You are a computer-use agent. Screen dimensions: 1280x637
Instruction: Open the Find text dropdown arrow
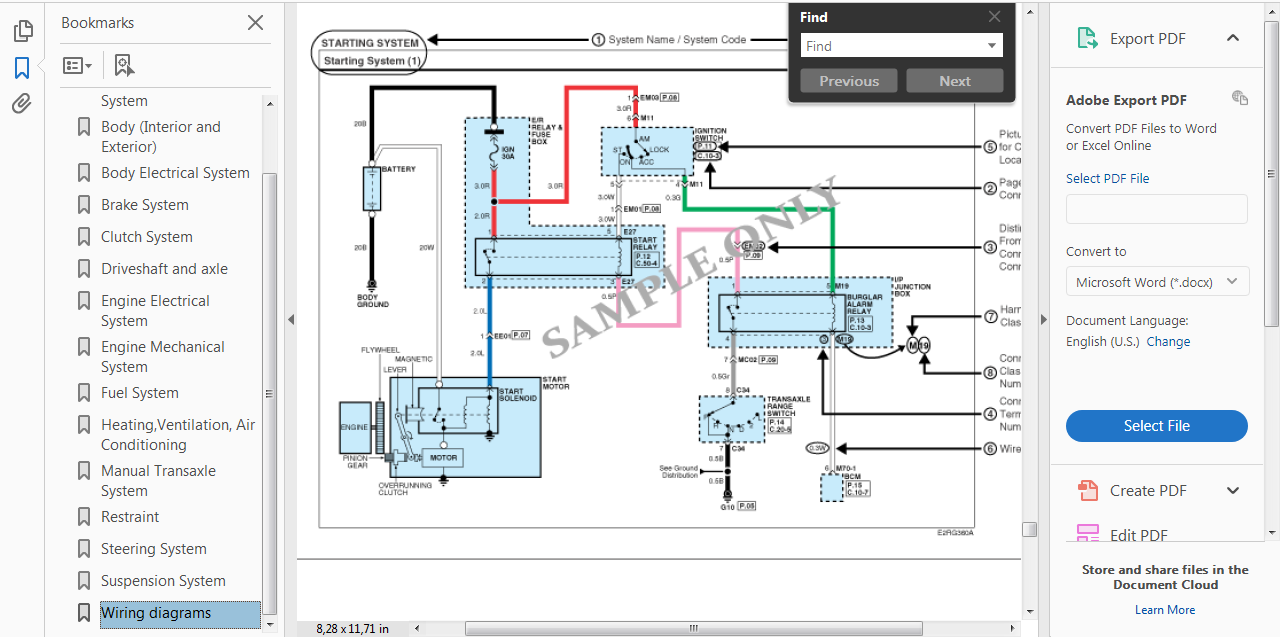[x=992, y=46]
